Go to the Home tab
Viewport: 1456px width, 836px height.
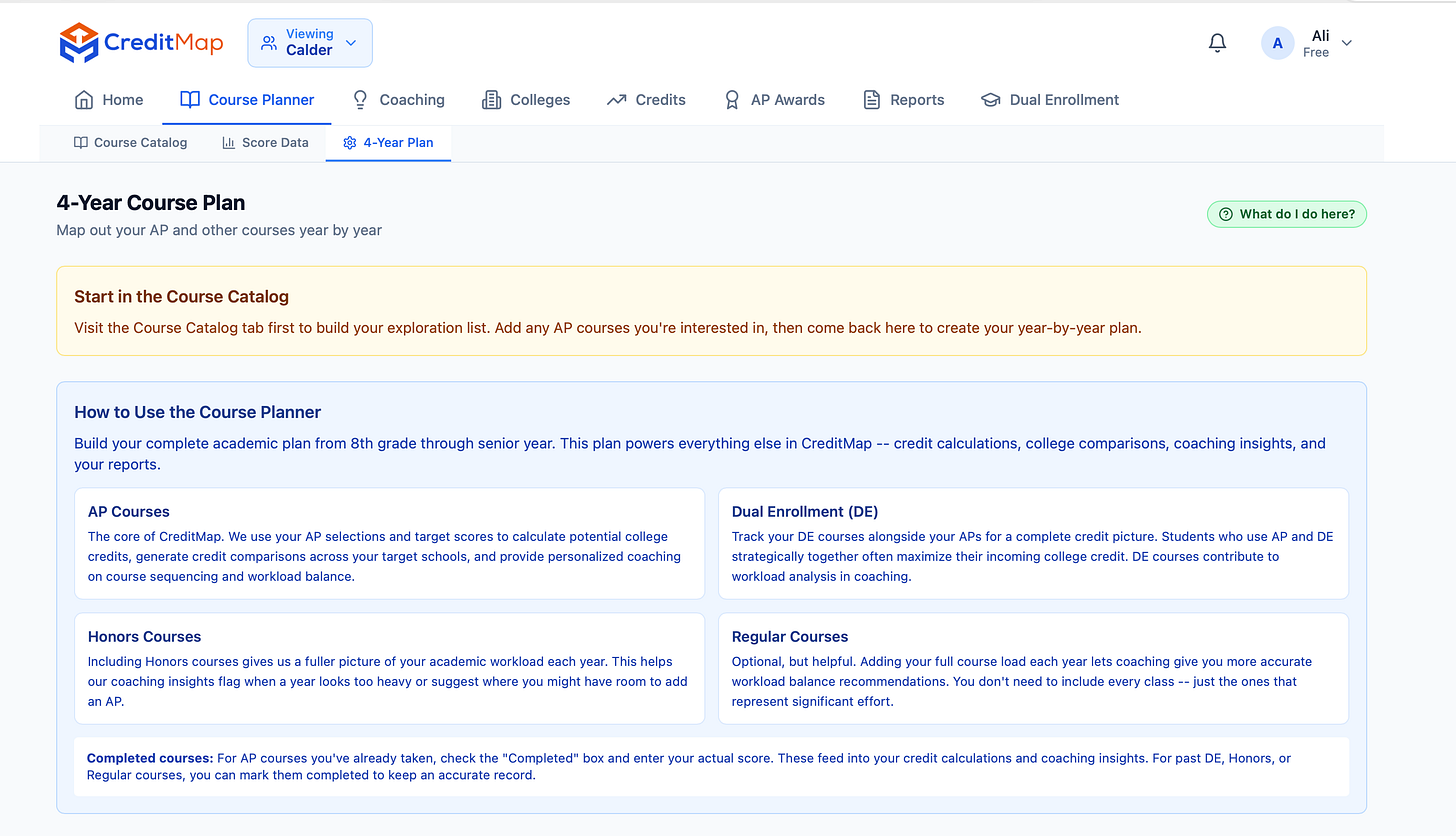click(x=109, y=100)
